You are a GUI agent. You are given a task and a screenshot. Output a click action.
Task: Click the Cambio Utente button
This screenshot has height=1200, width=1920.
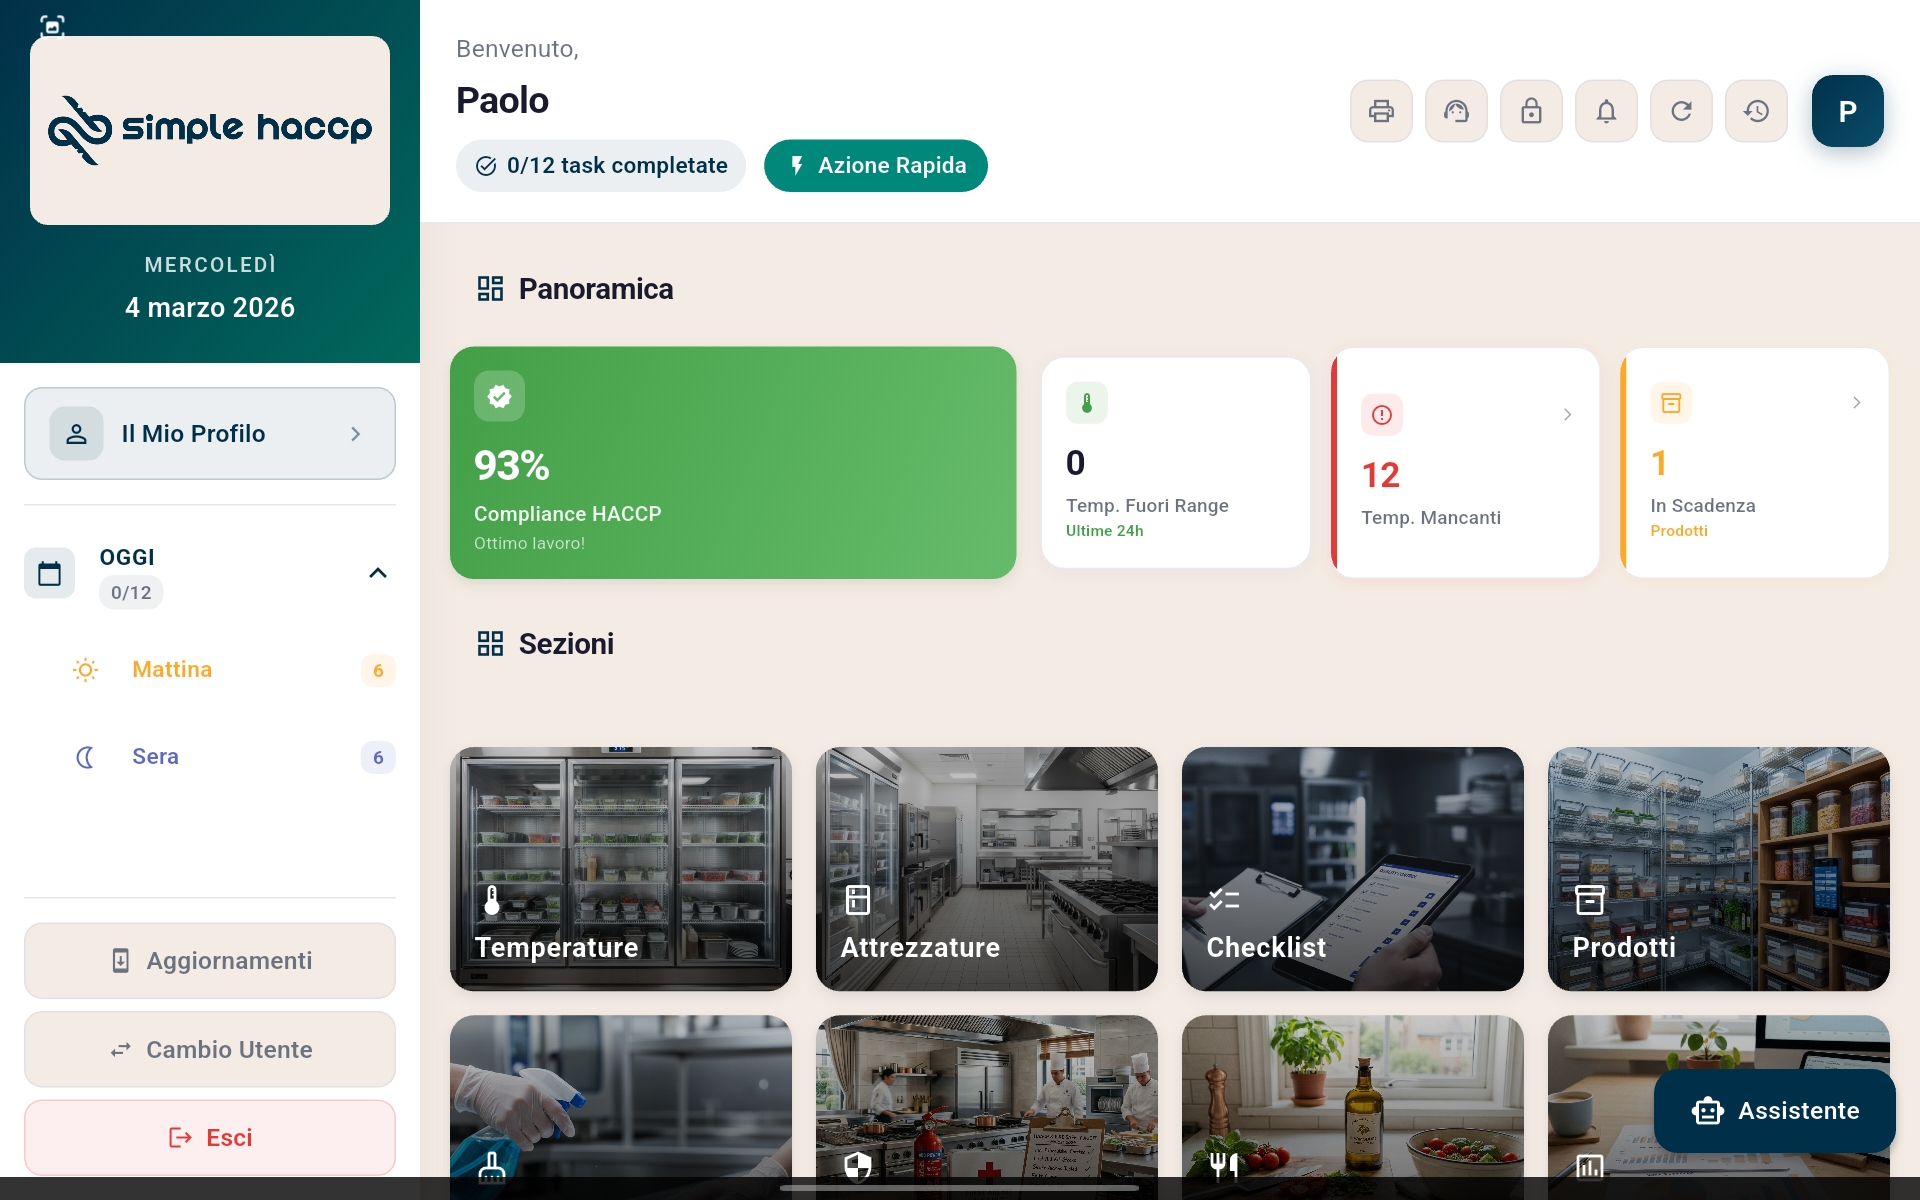(x=209, y=1049)
